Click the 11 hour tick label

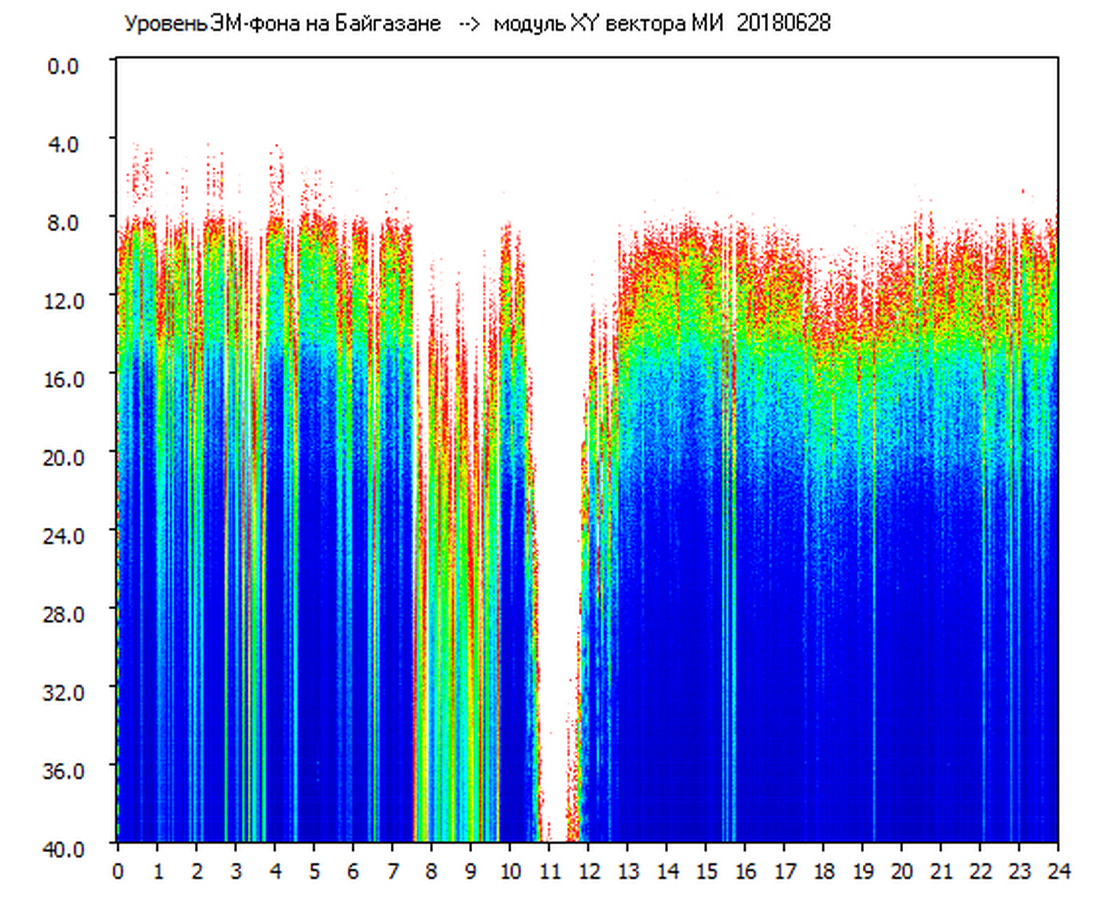(x=549, y=871)
